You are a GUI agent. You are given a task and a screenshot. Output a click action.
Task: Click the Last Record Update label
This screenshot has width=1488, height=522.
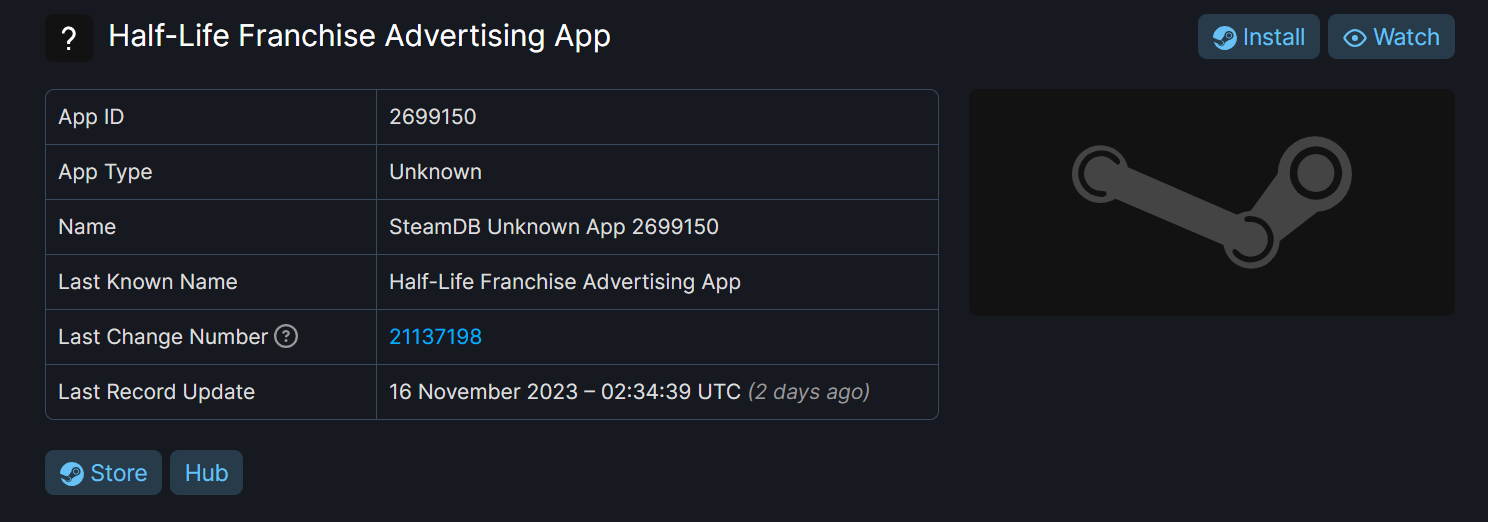pyautogui.click(x=156, y=392)
